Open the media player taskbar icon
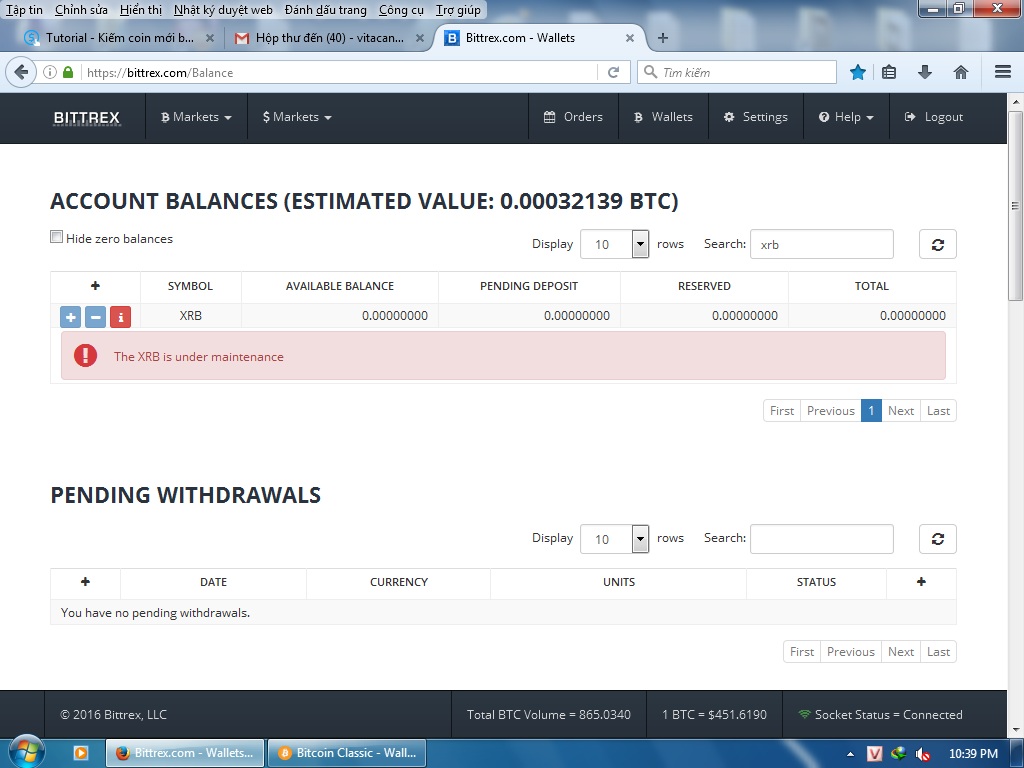The width and height of the screenshot is (1024, 768). [x=80, y=753]
